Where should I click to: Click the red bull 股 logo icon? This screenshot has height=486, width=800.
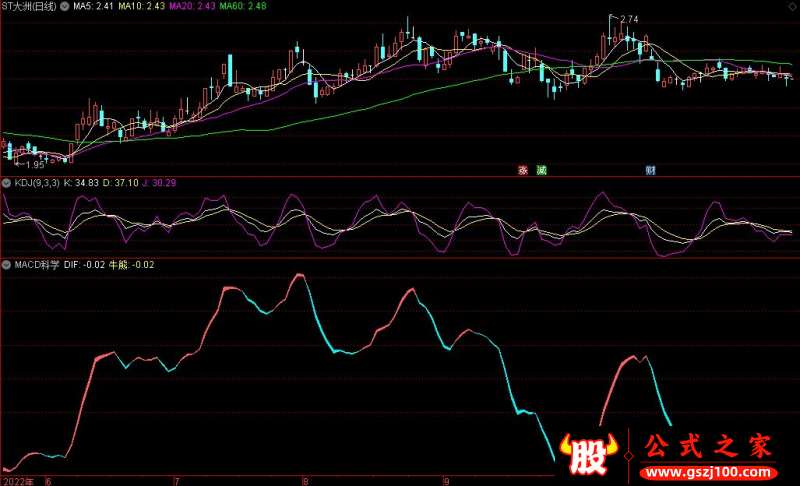[x=589, y=456]
